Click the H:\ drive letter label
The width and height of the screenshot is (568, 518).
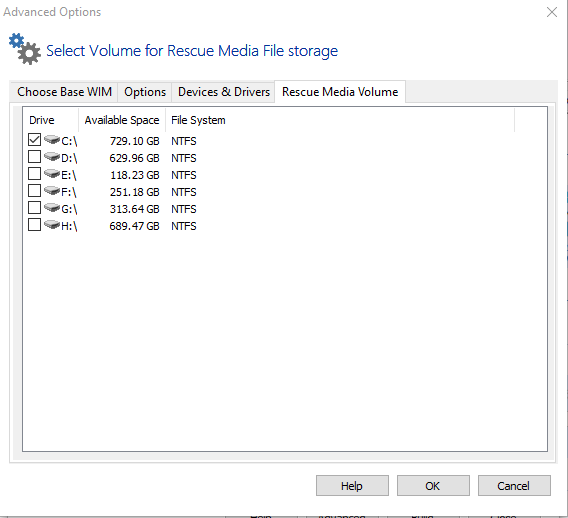[69, 226]
